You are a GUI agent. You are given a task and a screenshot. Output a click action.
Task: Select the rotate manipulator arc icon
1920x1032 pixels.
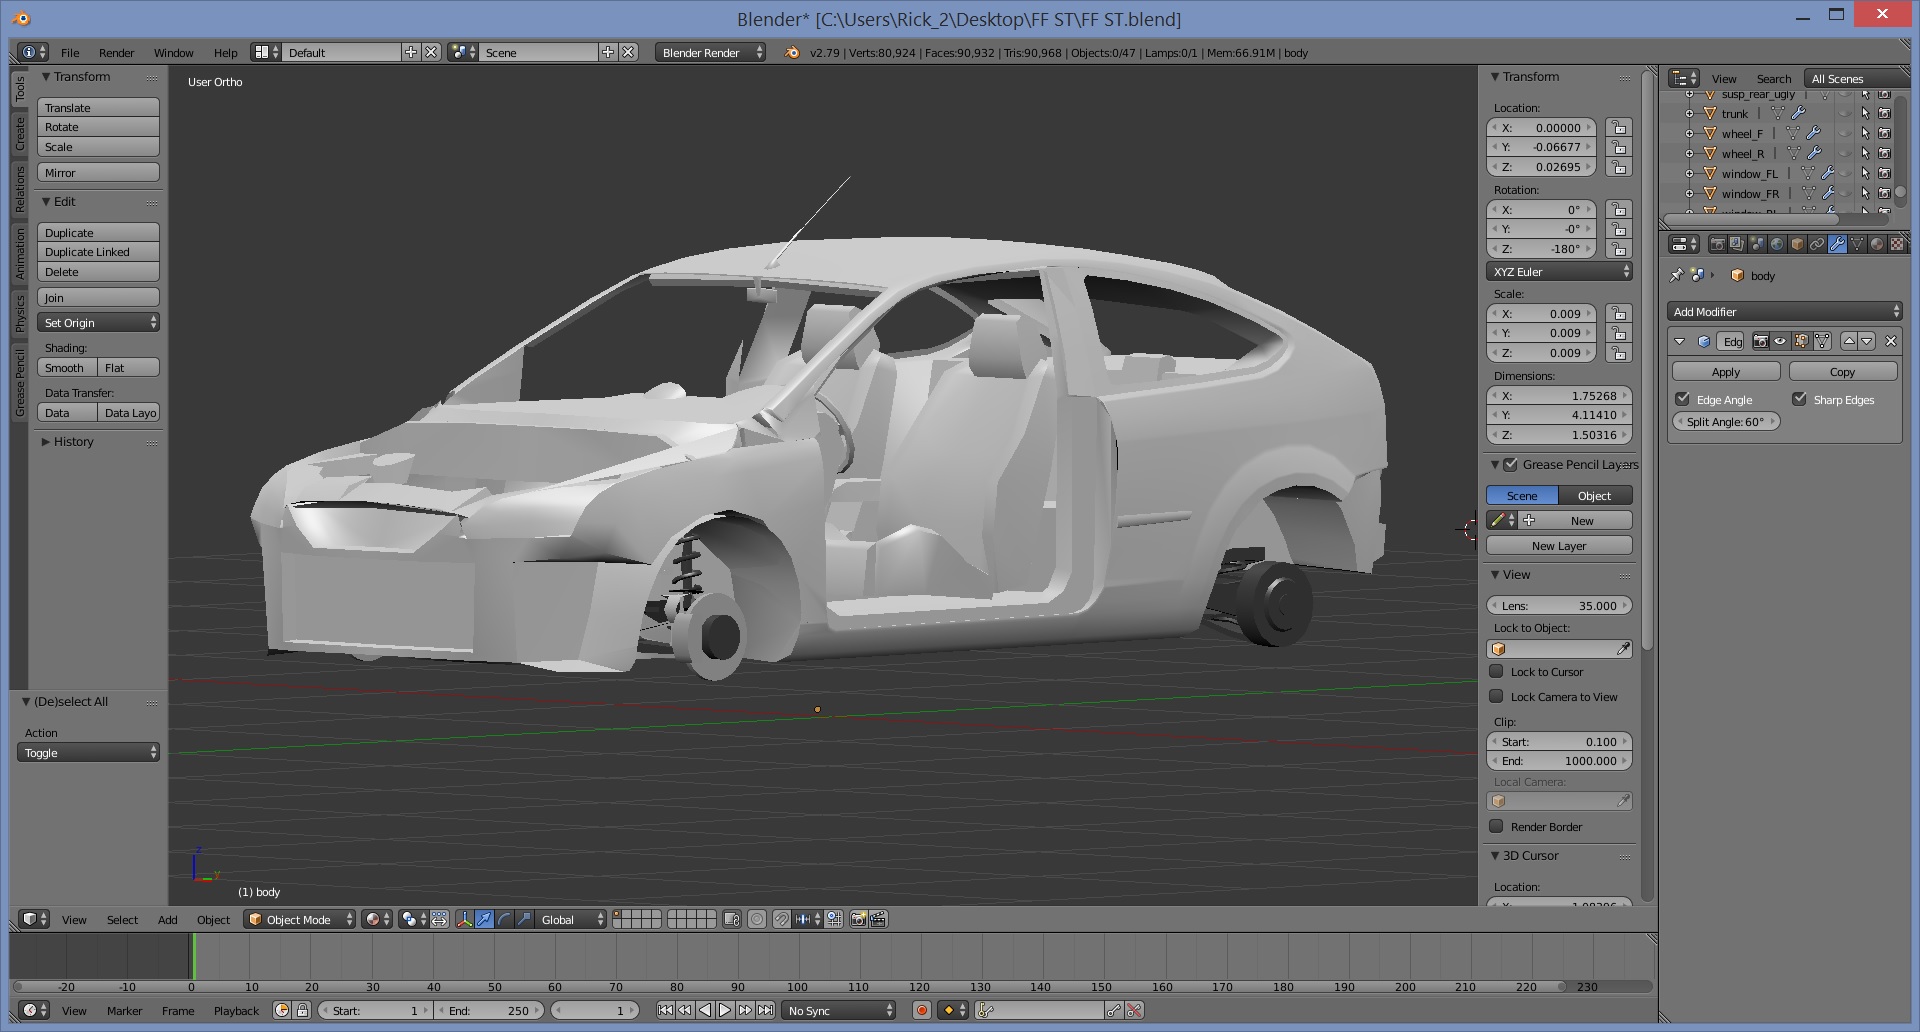pos(504,919)
